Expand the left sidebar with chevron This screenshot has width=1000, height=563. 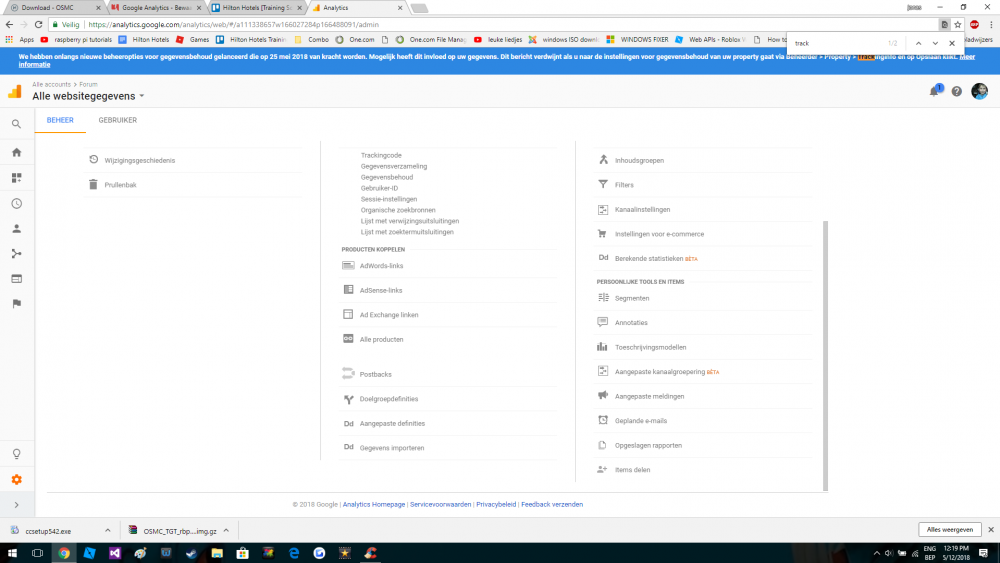click(17, 505)
